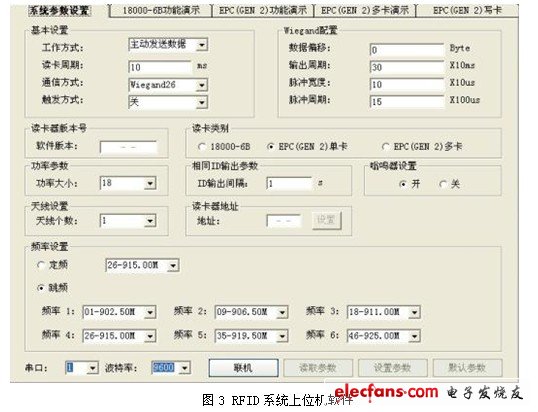538x412 pixels.
Task: Expand the 工作方式 dropdown
Action: pos(202,45)
